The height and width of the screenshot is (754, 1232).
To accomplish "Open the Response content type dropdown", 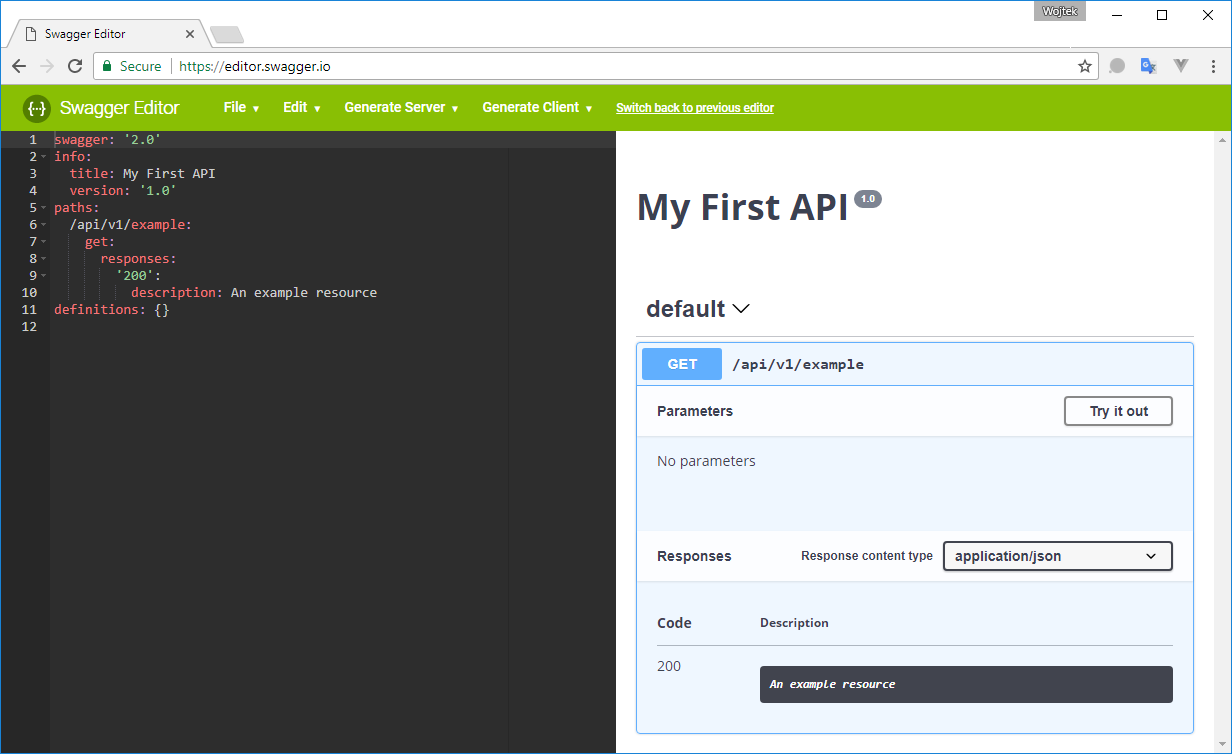I will point(1057,556).
